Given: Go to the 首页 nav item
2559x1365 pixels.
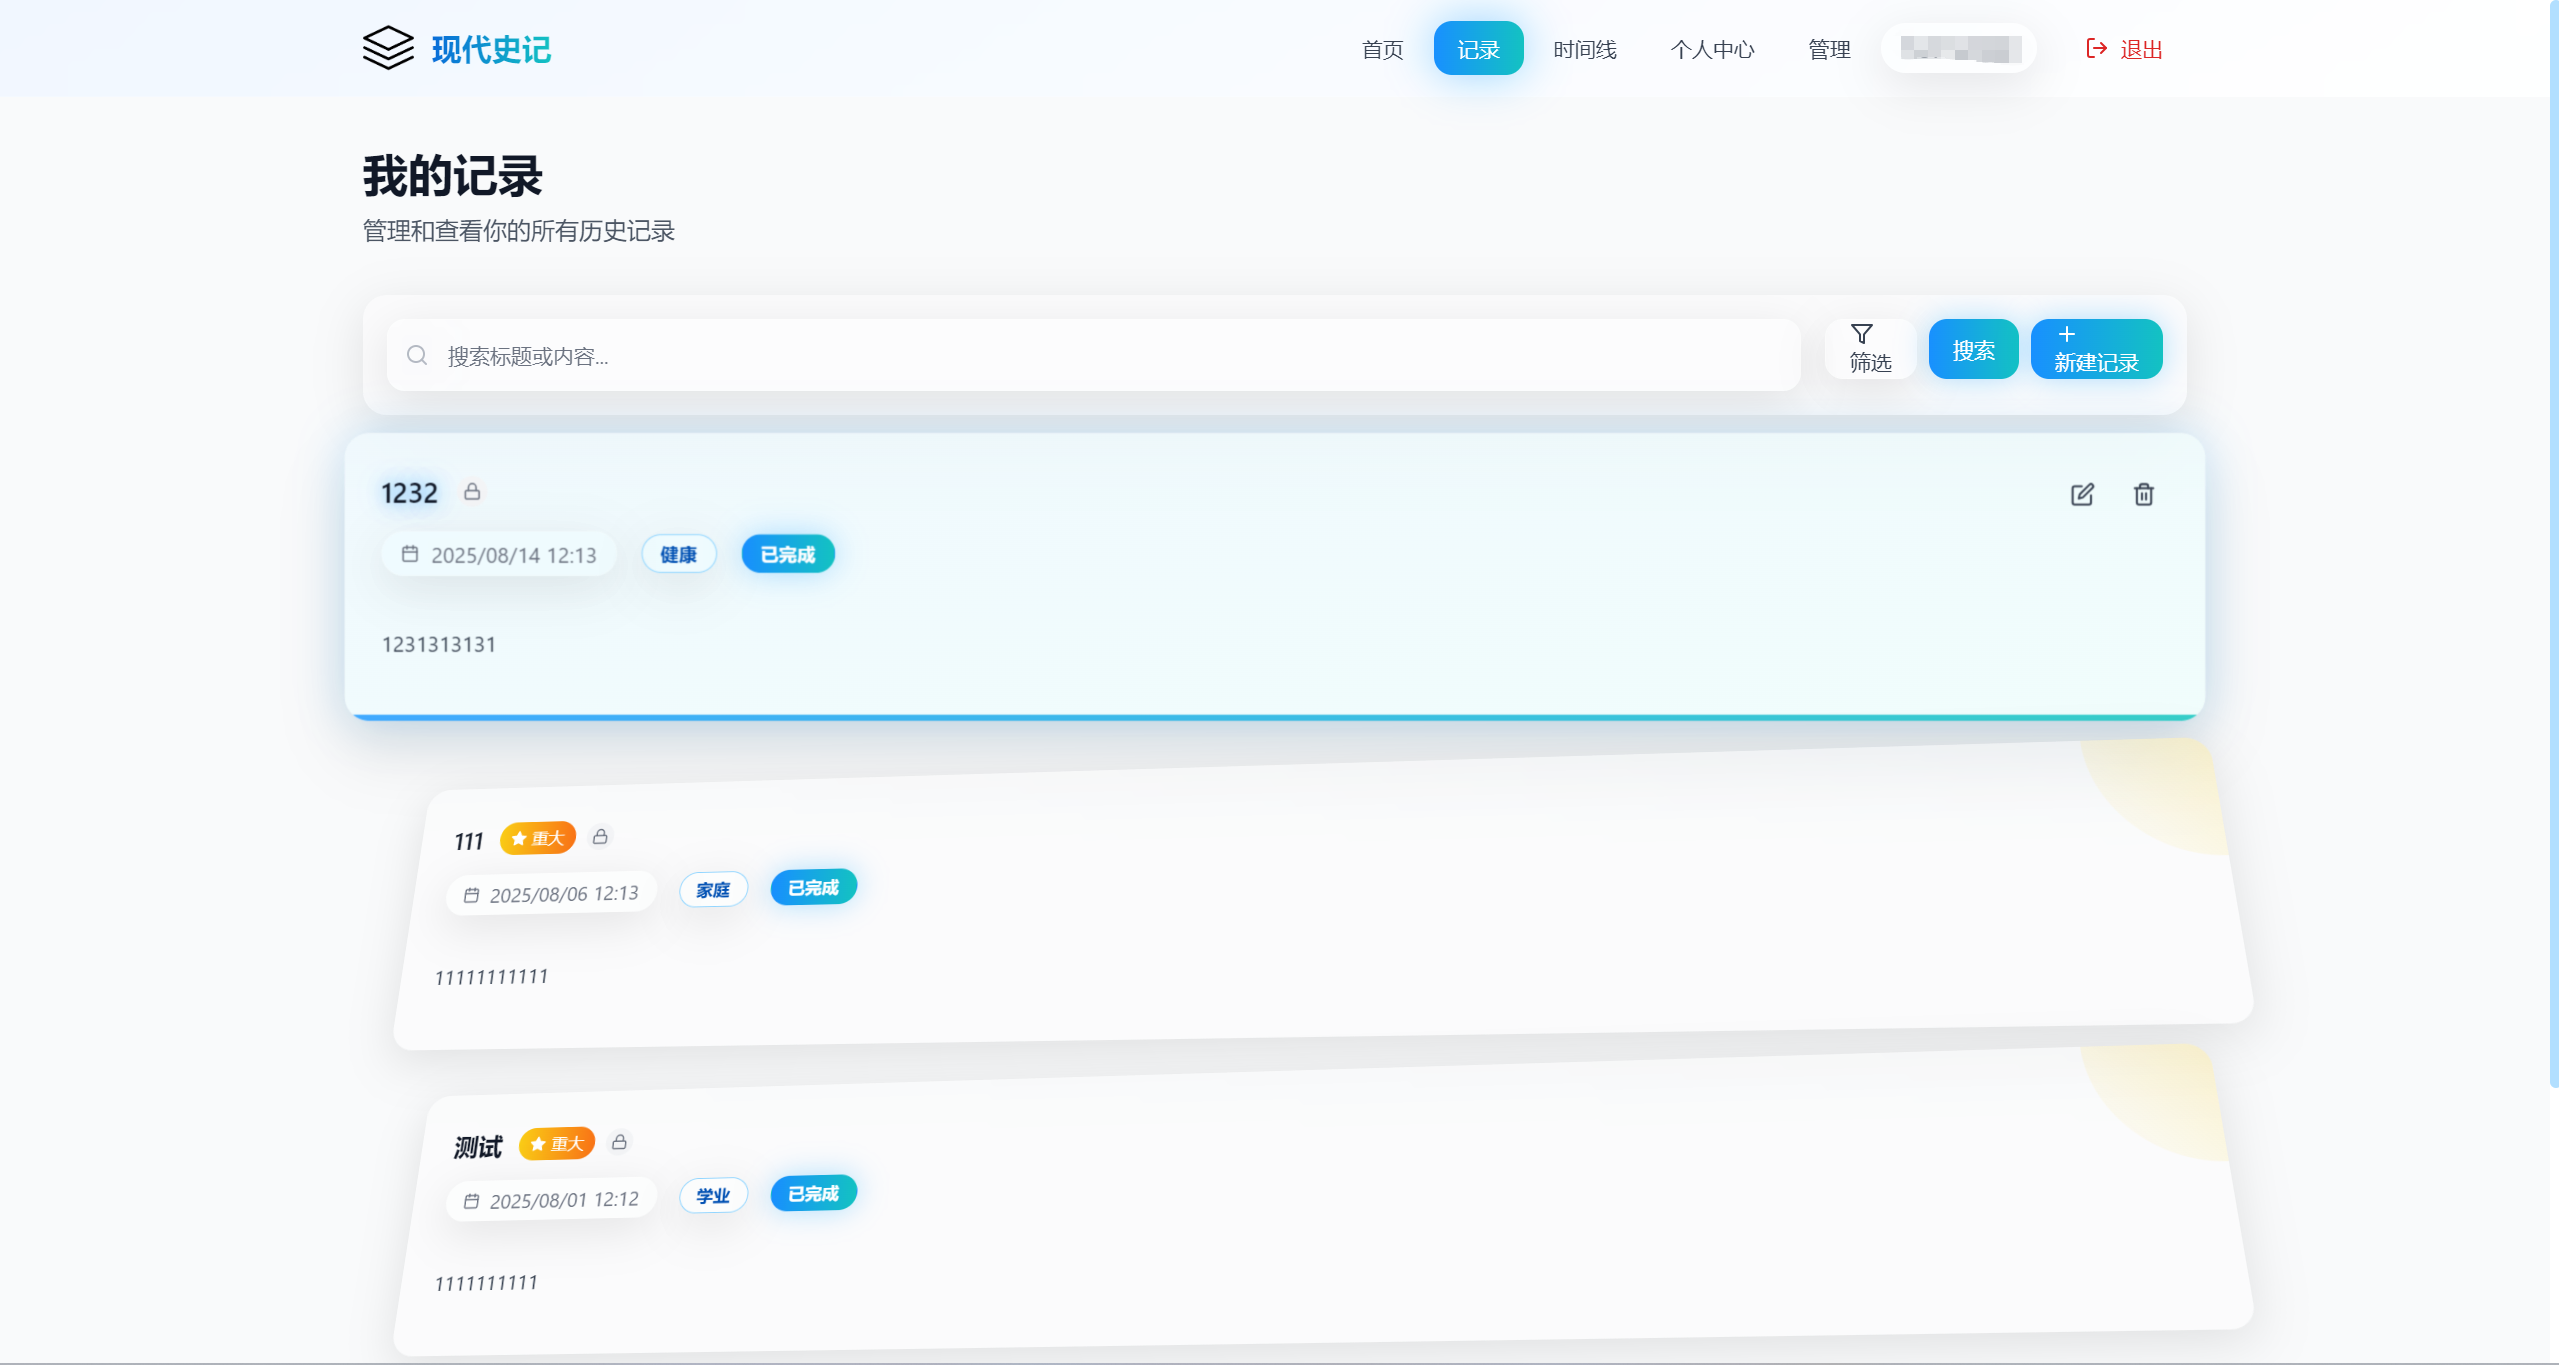Looking at the screenshot, I should 1382,49.
